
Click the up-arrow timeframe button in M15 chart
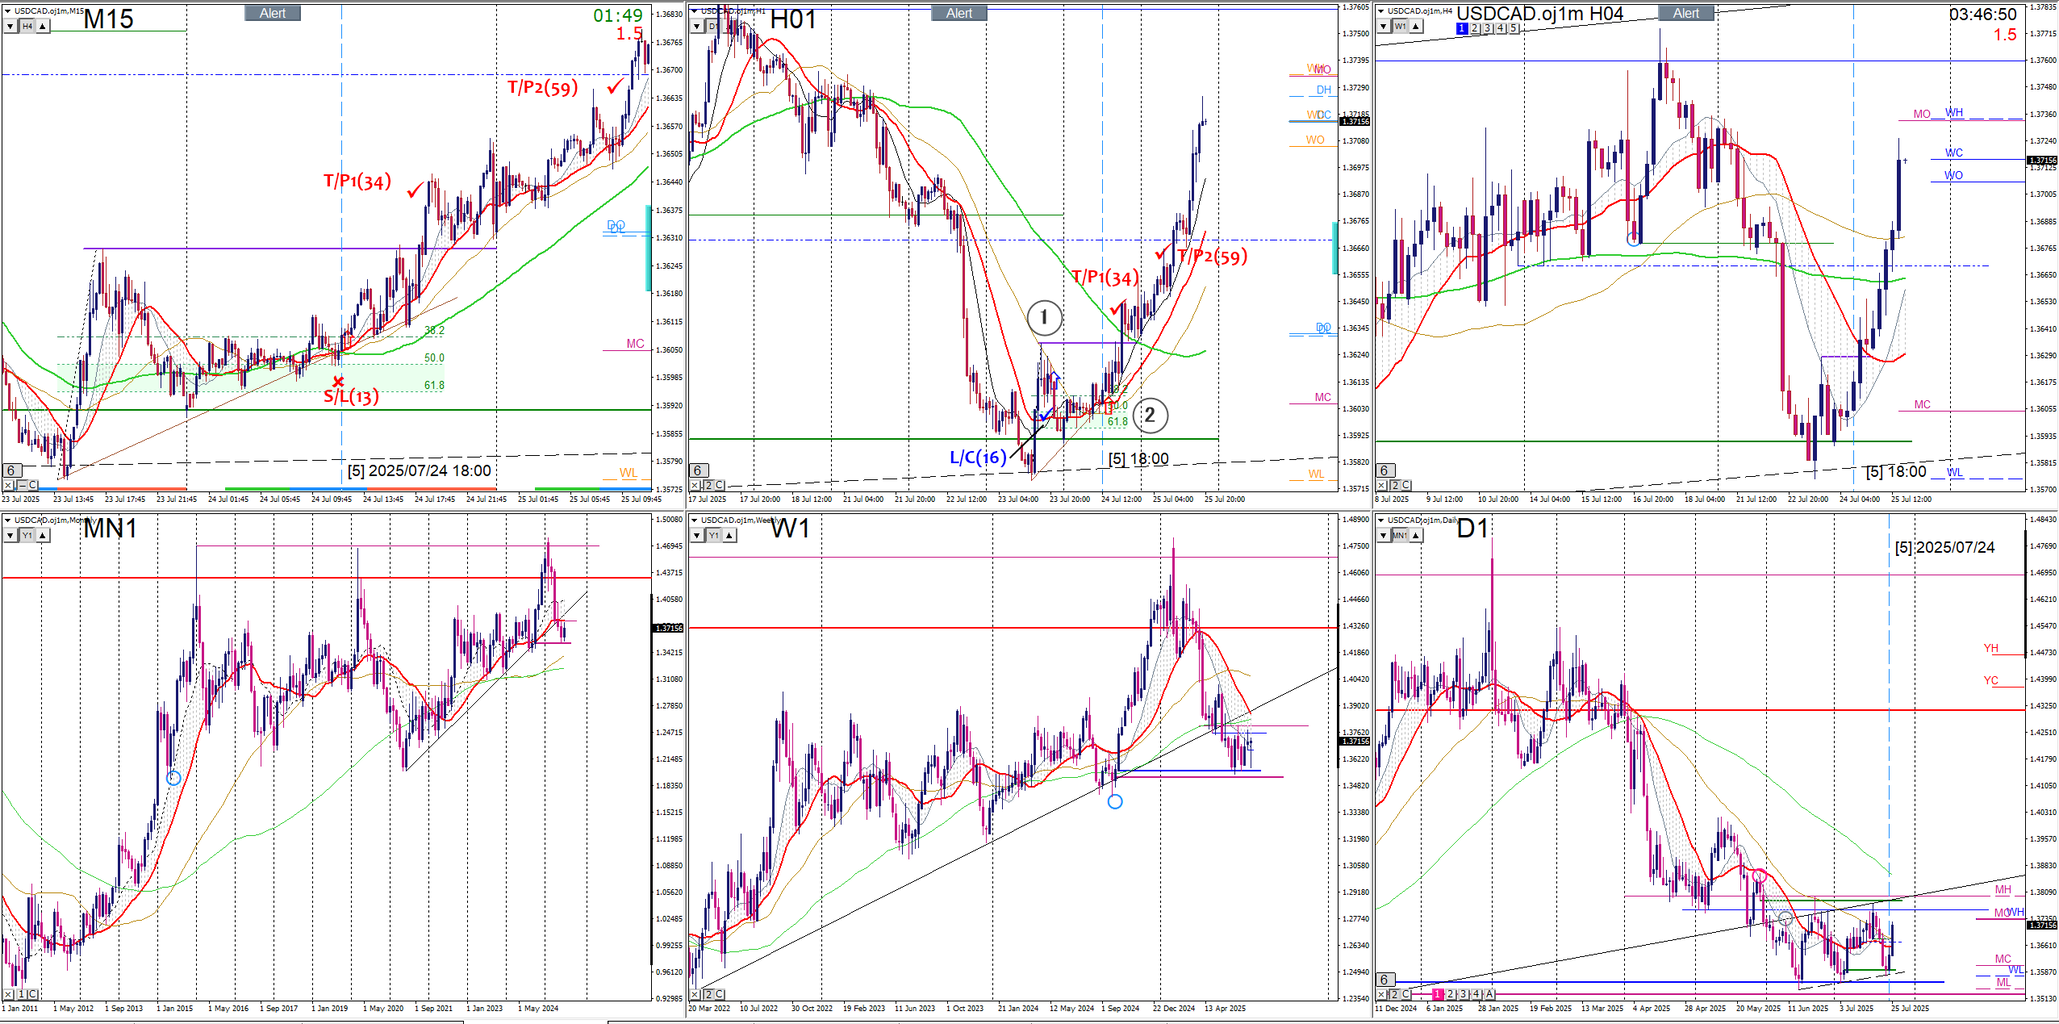tap(44, 27)
